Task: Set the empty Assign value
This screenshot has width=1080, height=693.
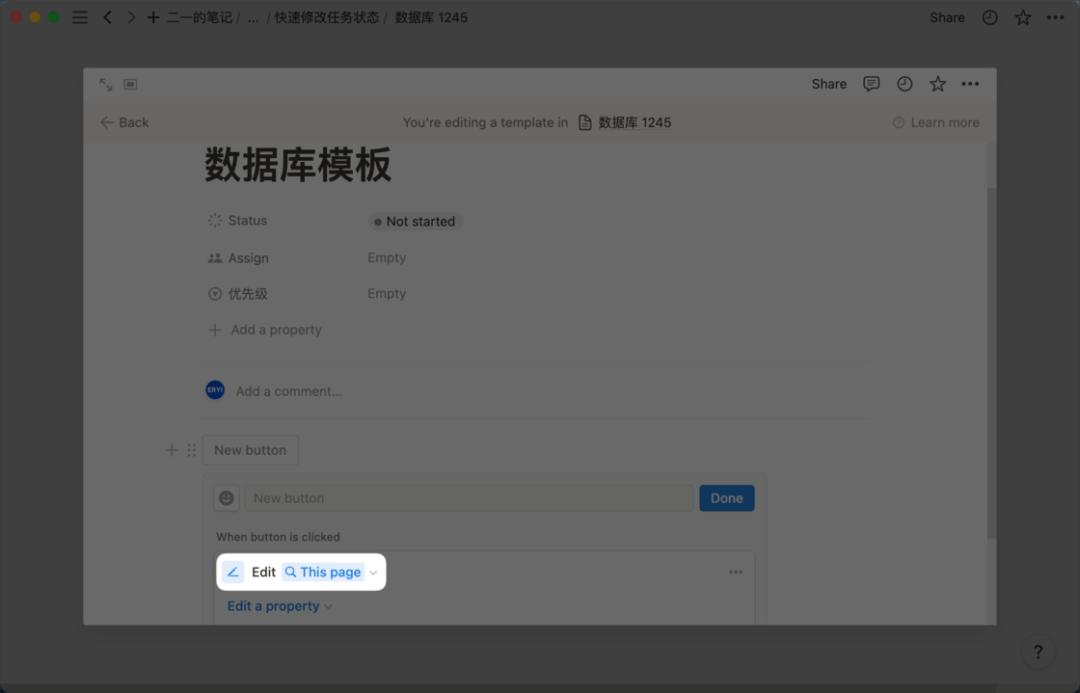Action: pos(386,258)
